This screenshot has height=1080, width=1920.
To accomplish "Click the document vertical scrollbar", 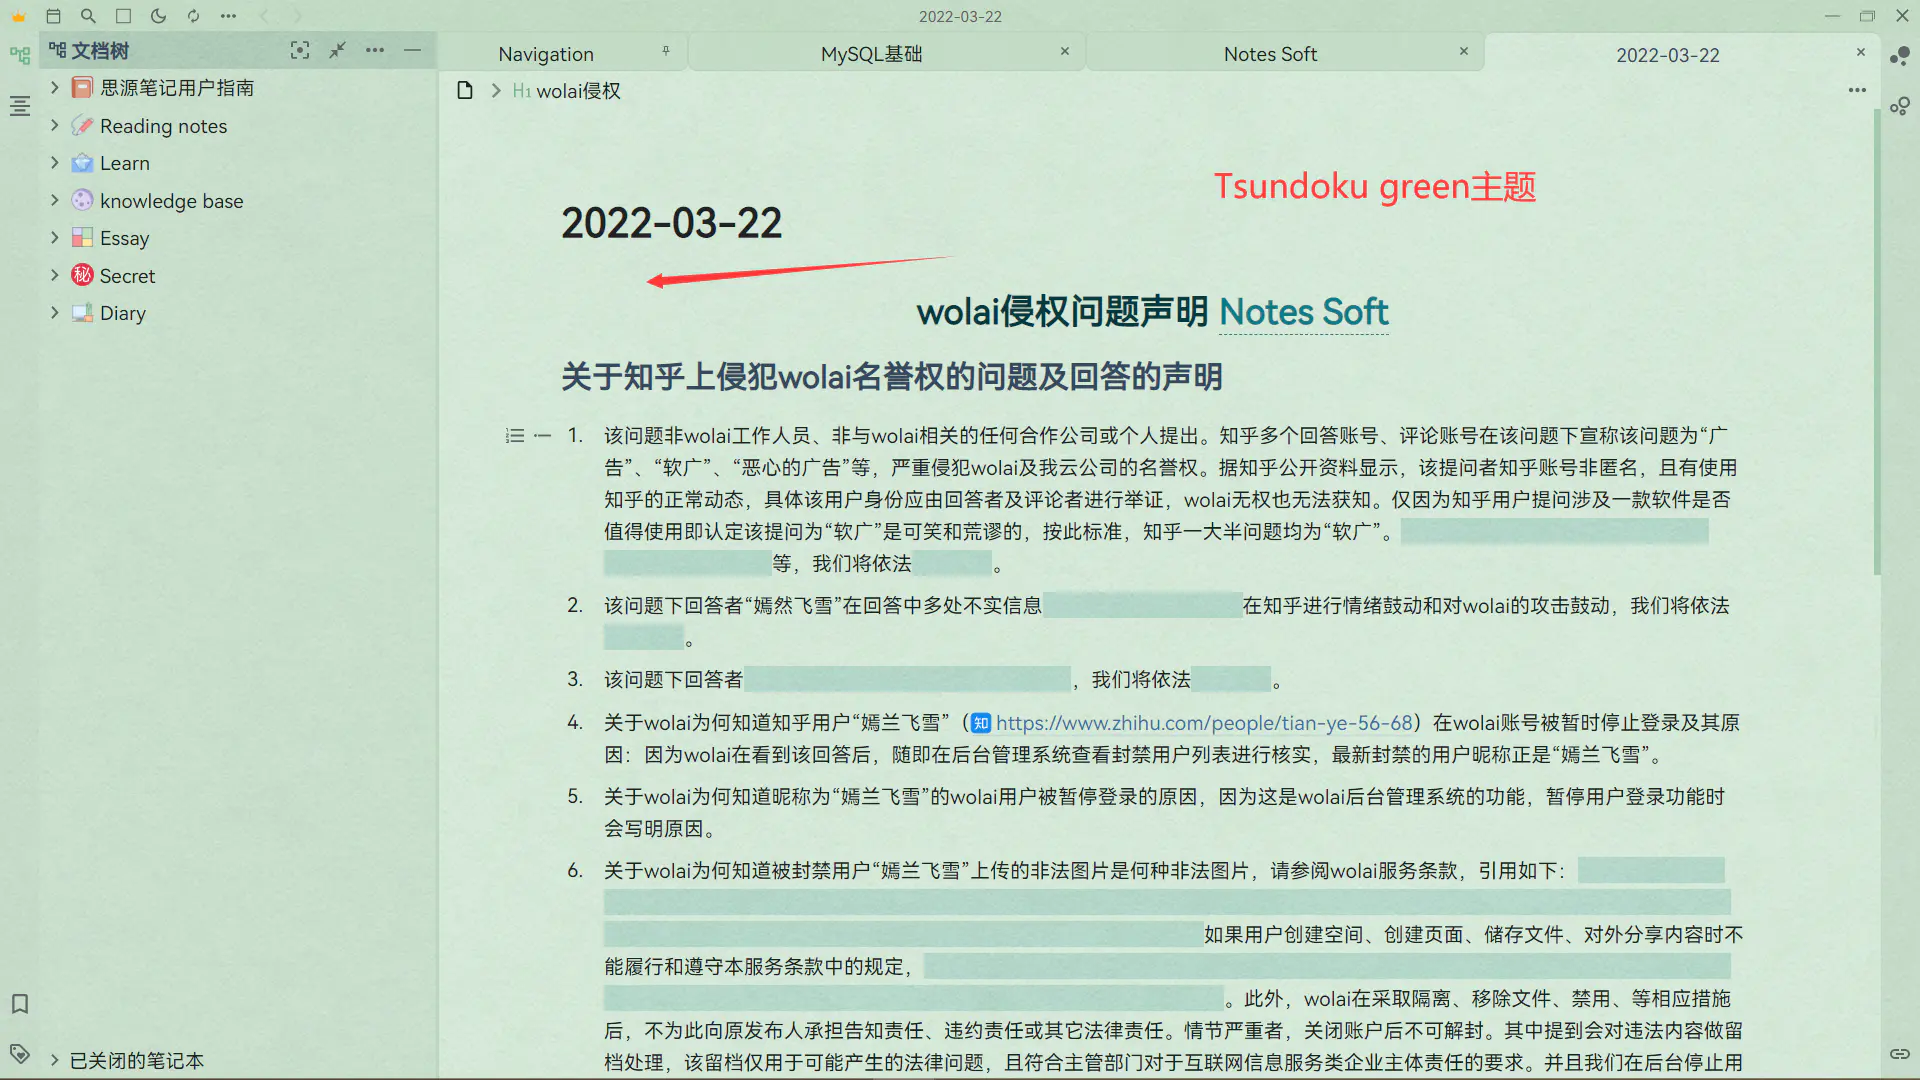I will pos(1876,340).
